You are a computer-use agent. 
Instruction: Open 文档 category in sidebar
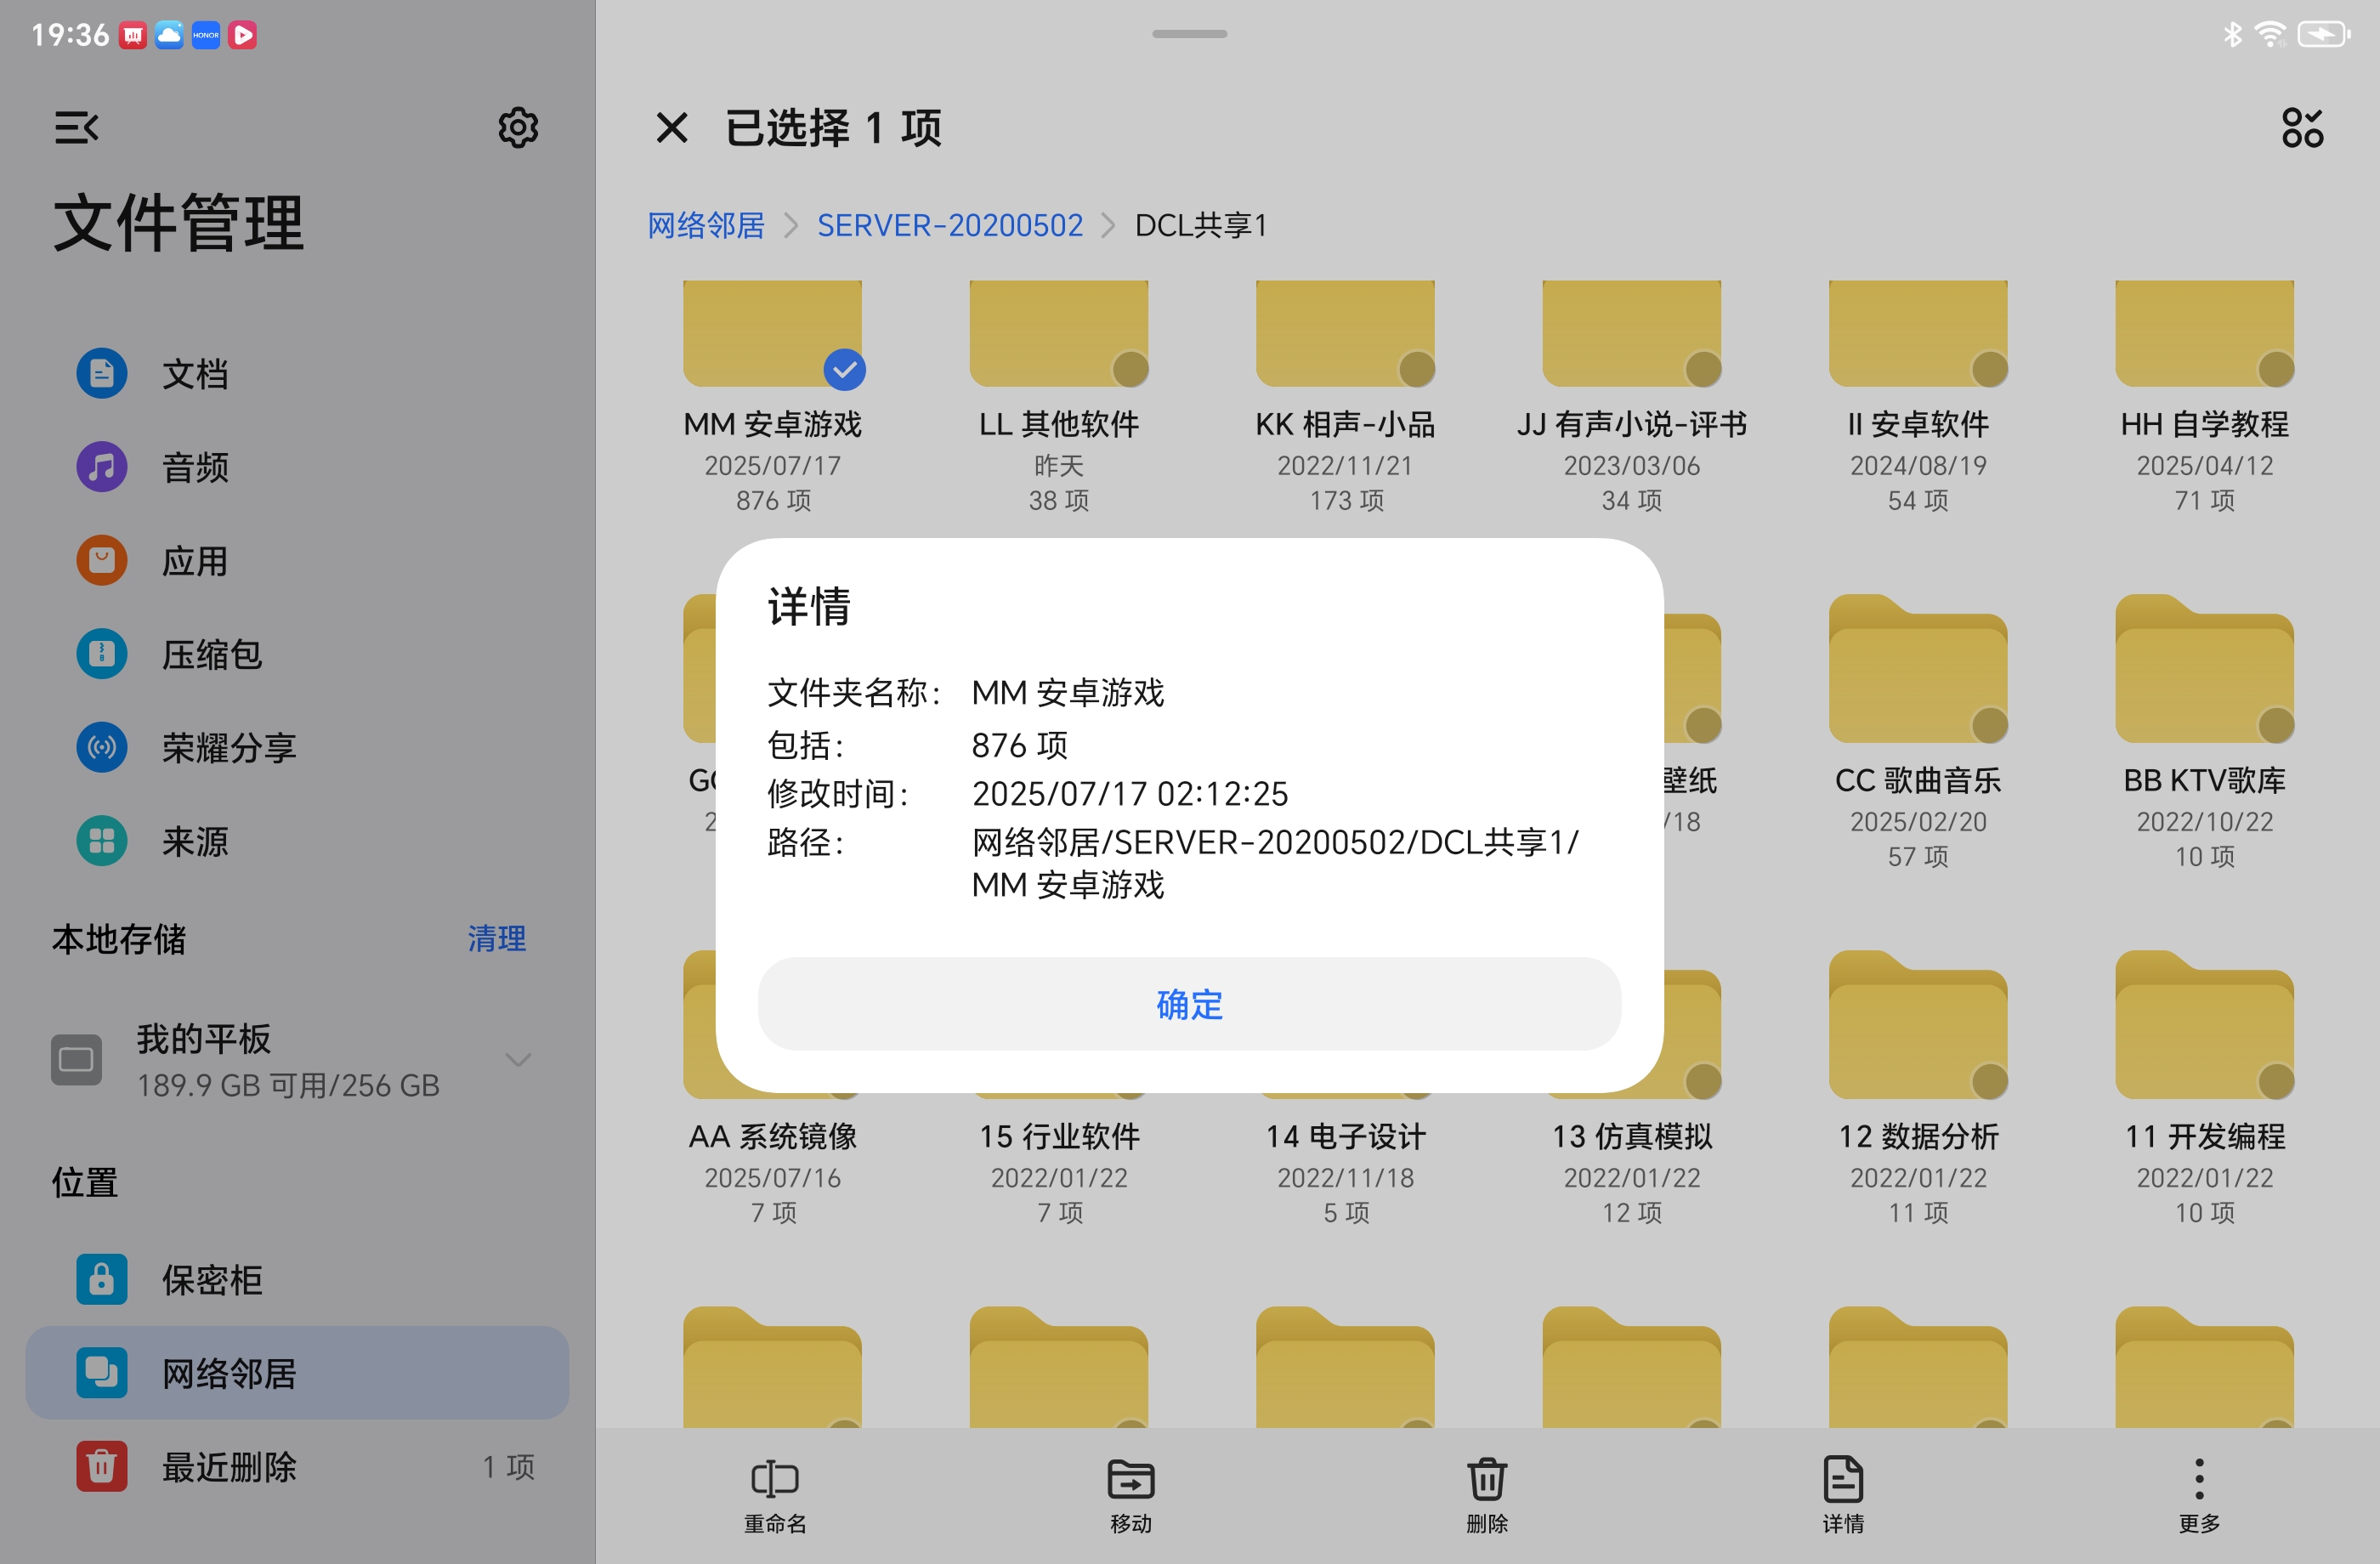(x=196, y=374)
